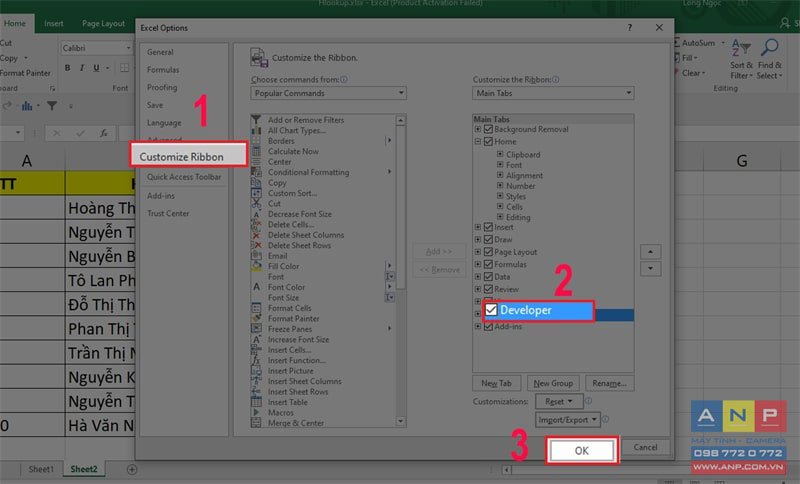Open the Proofing options category
Screen dimensions: 800x484
click(162, 87)
